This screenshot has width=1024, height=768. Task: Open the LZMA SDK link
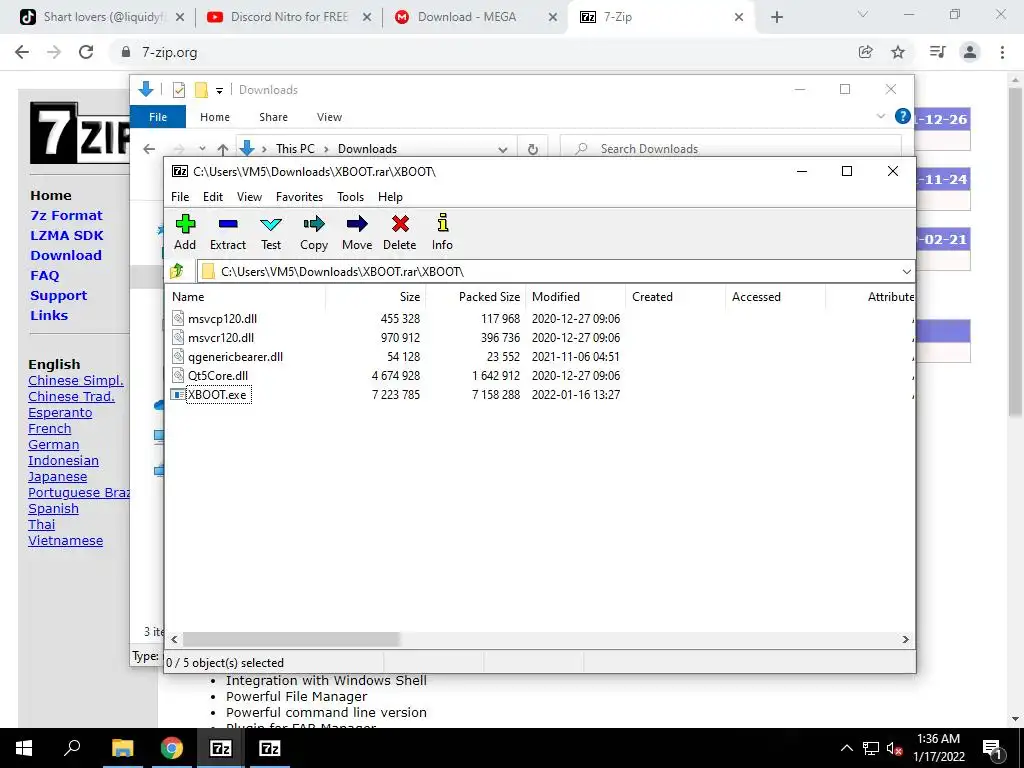67,235
